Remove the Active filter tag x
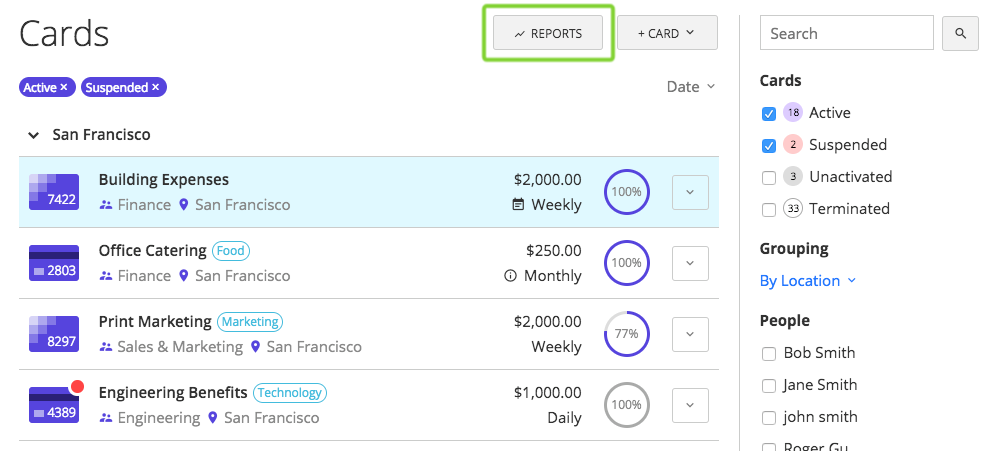 click(x=64, y=88)
